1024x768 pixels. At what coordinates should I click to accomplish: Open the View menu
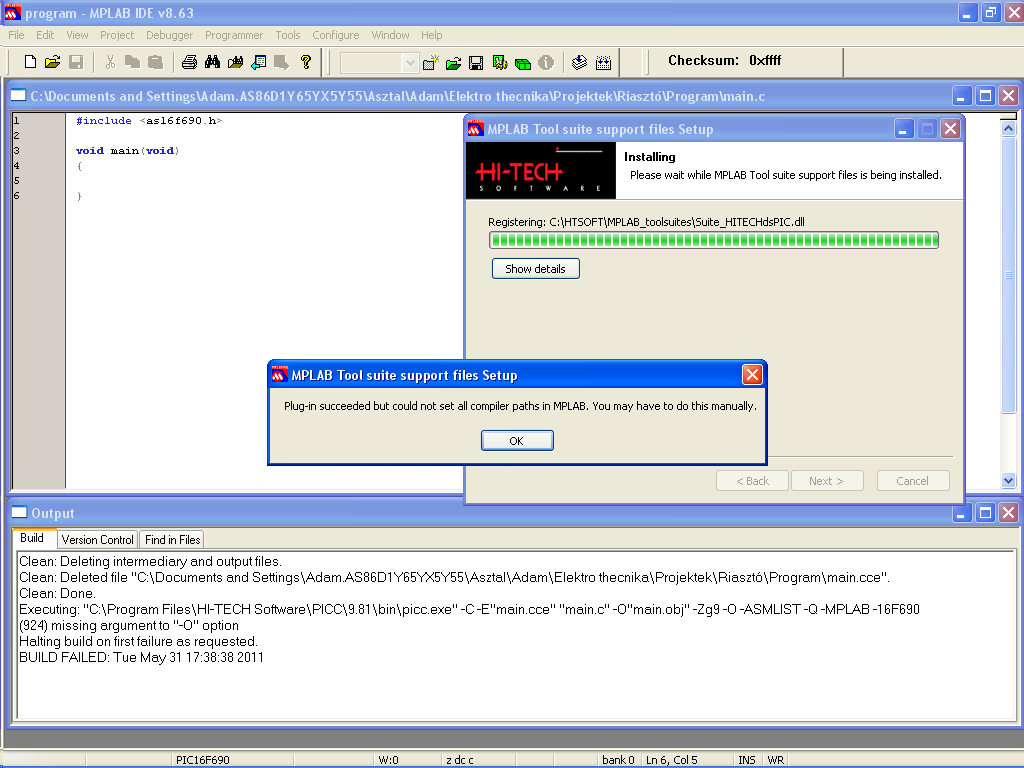click(x=77, y=35)
